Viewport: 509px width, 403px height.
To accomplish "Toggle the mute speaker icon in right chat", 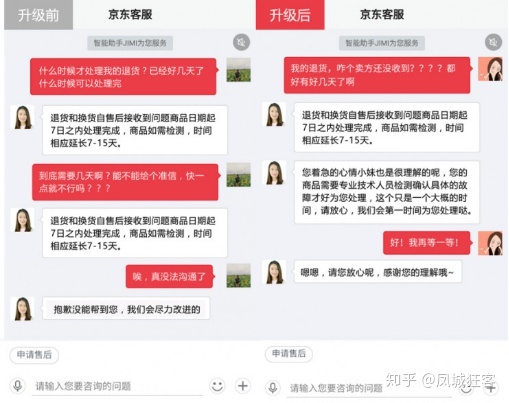I will coord(493,42).
